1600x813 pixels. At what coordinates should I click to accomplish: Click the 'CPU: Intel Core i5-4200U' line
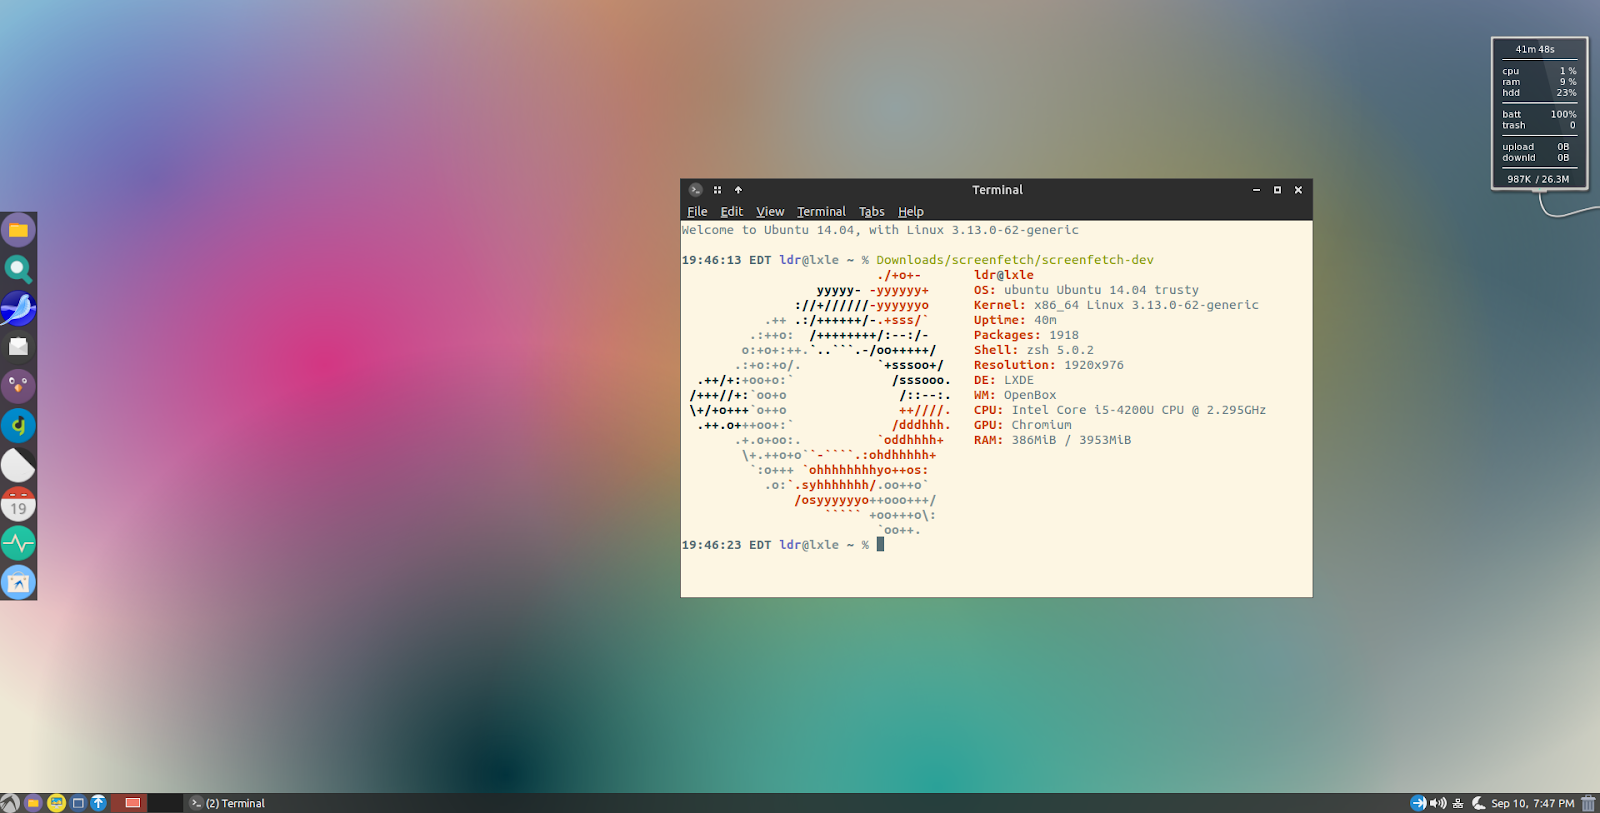(x=1120, y=410)
